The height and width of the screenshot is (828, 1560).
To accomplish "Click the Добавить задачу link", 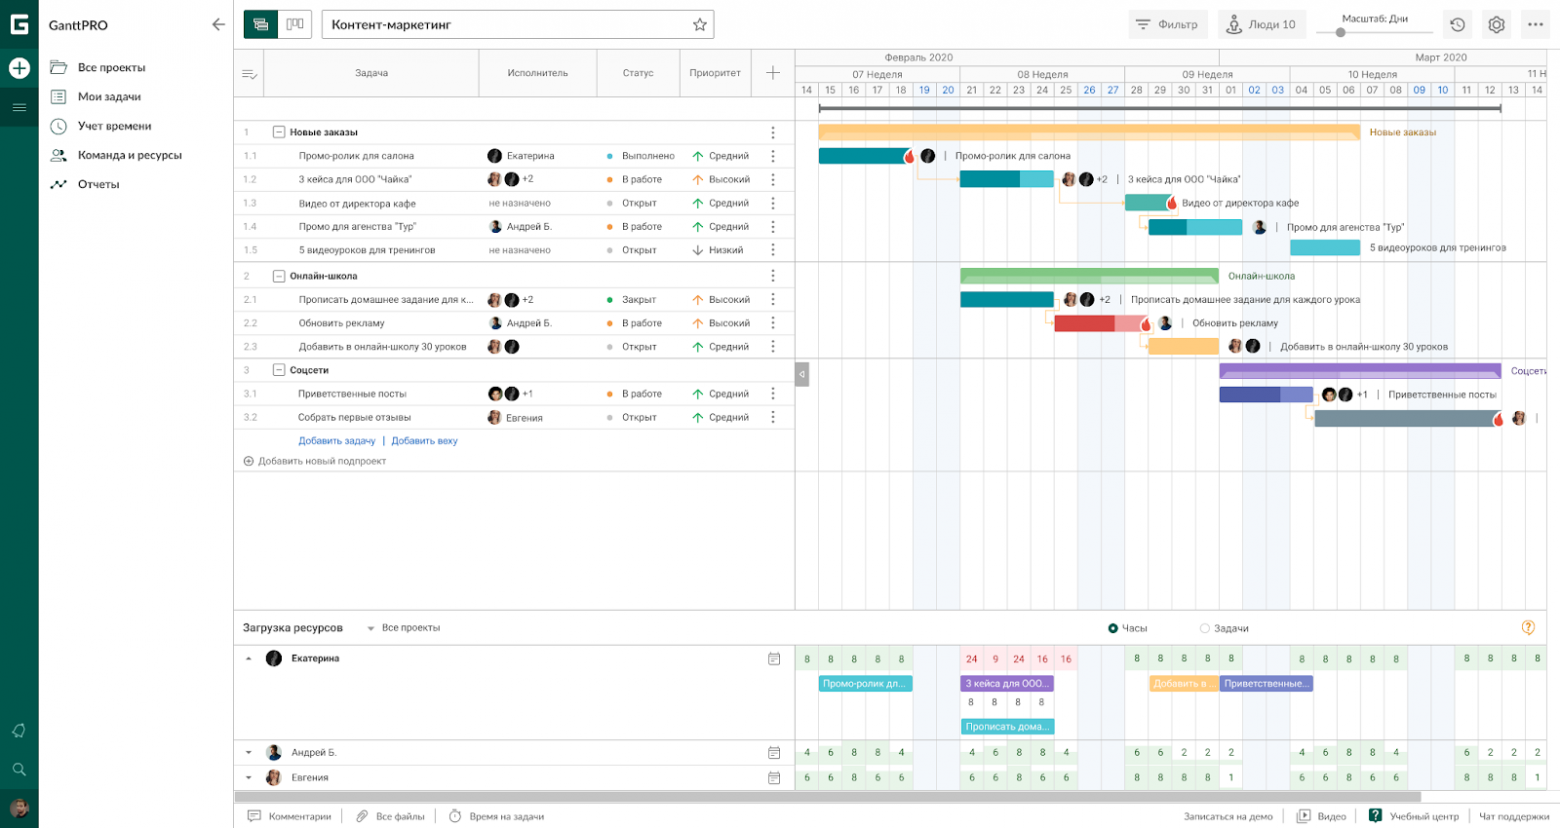I will [336, 441].
